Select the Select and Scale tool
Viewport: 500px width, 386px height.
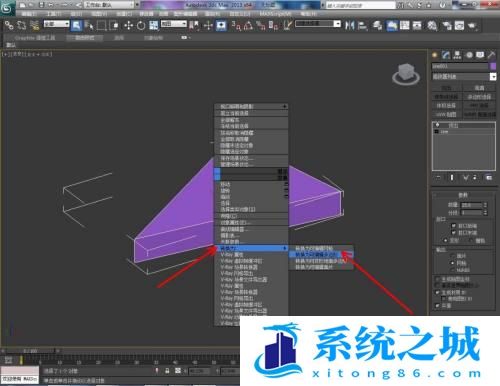(154, 25)
